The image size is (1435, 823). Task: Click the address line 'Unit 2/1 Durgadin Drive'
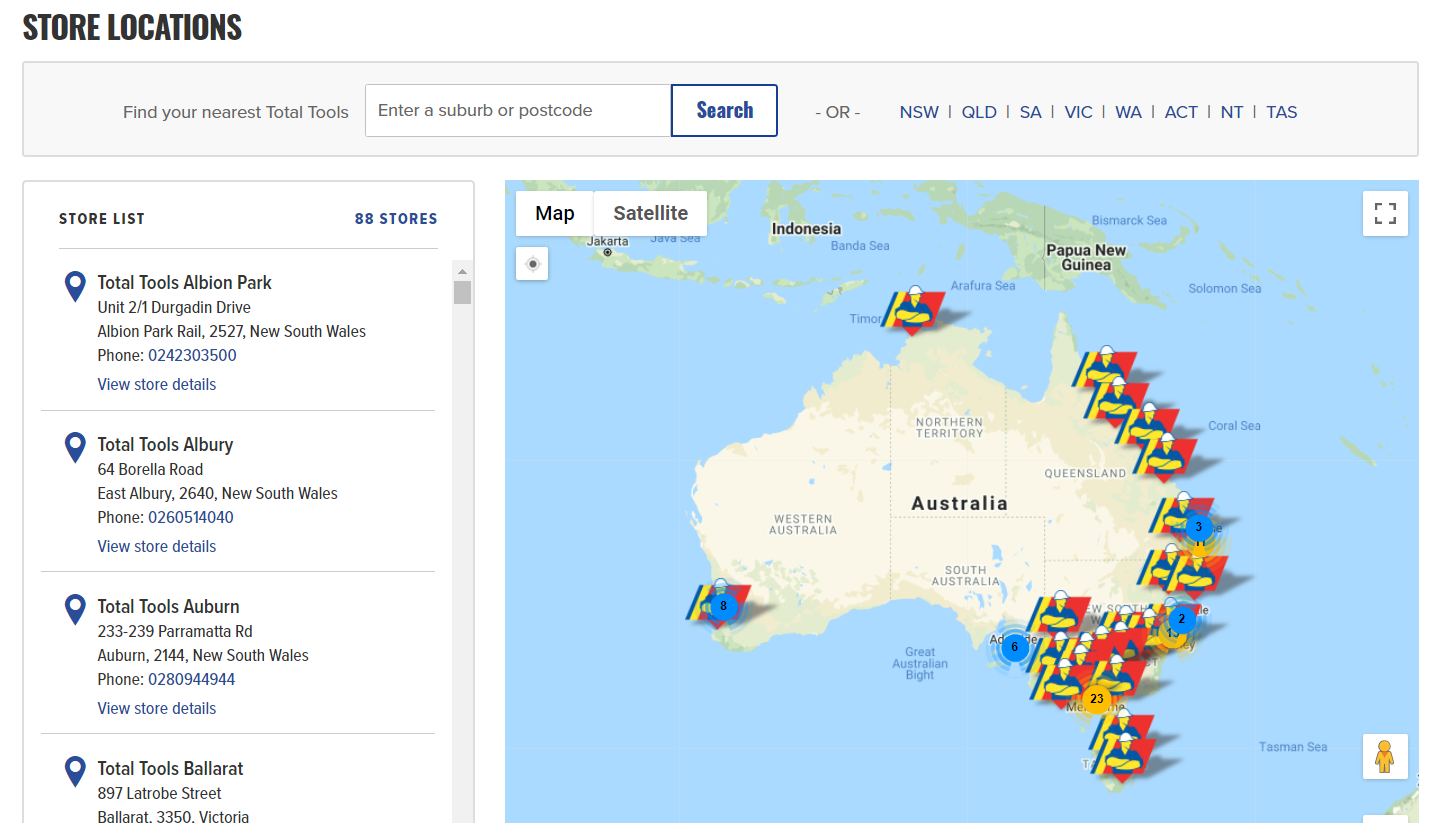[174, 307]
